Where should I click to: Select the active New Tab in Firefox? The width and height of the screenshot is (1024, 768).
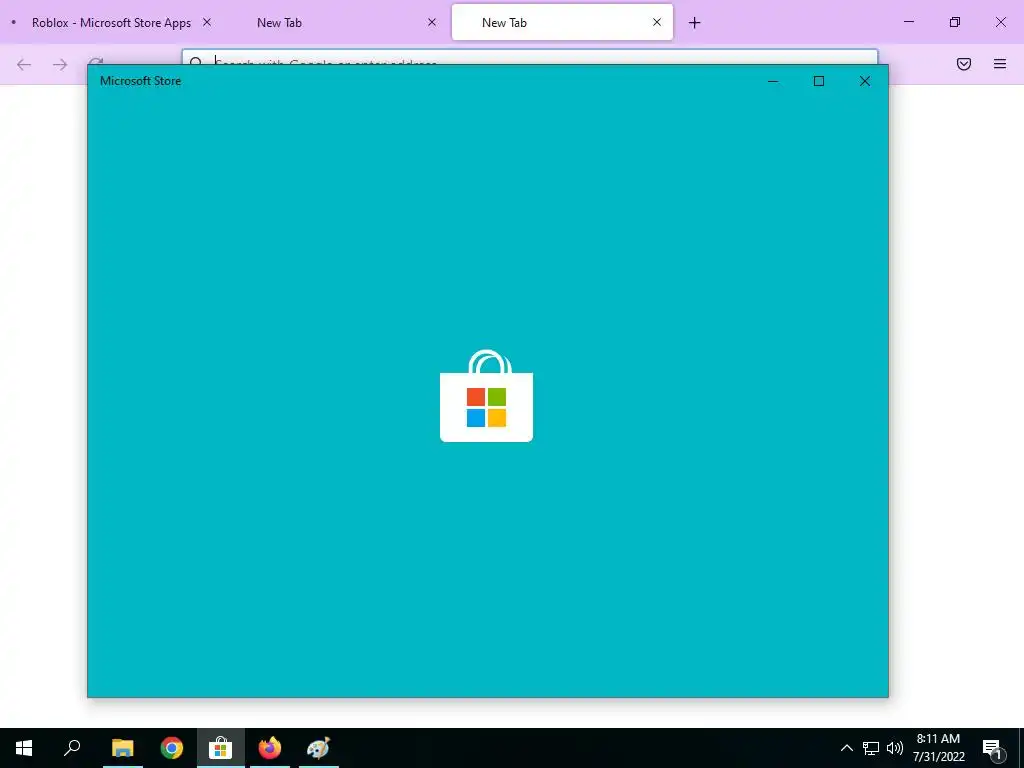pyautogui.click(x=562, y=22)
